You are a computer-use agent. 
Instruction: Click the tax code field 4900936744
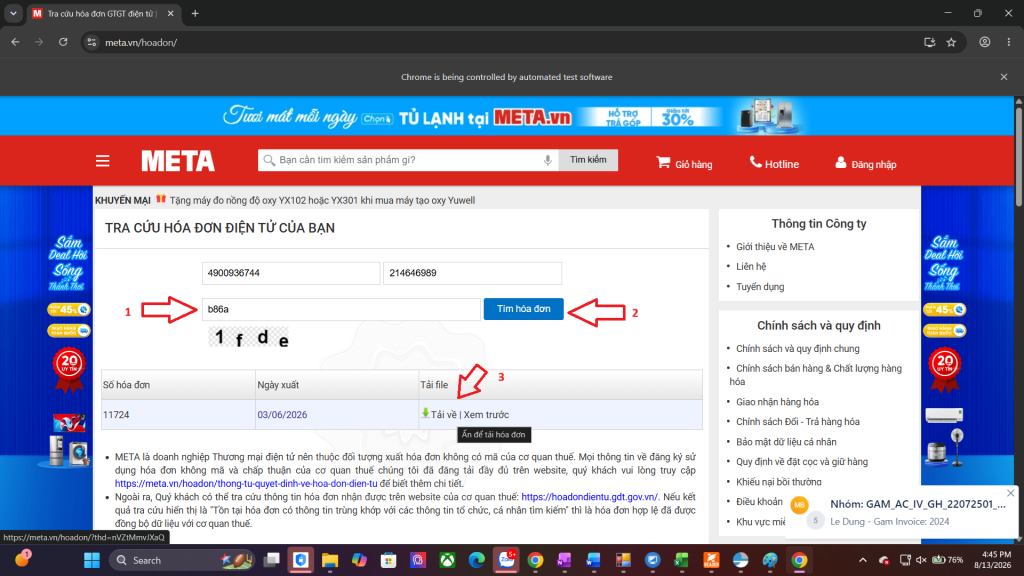click(291, 273)
